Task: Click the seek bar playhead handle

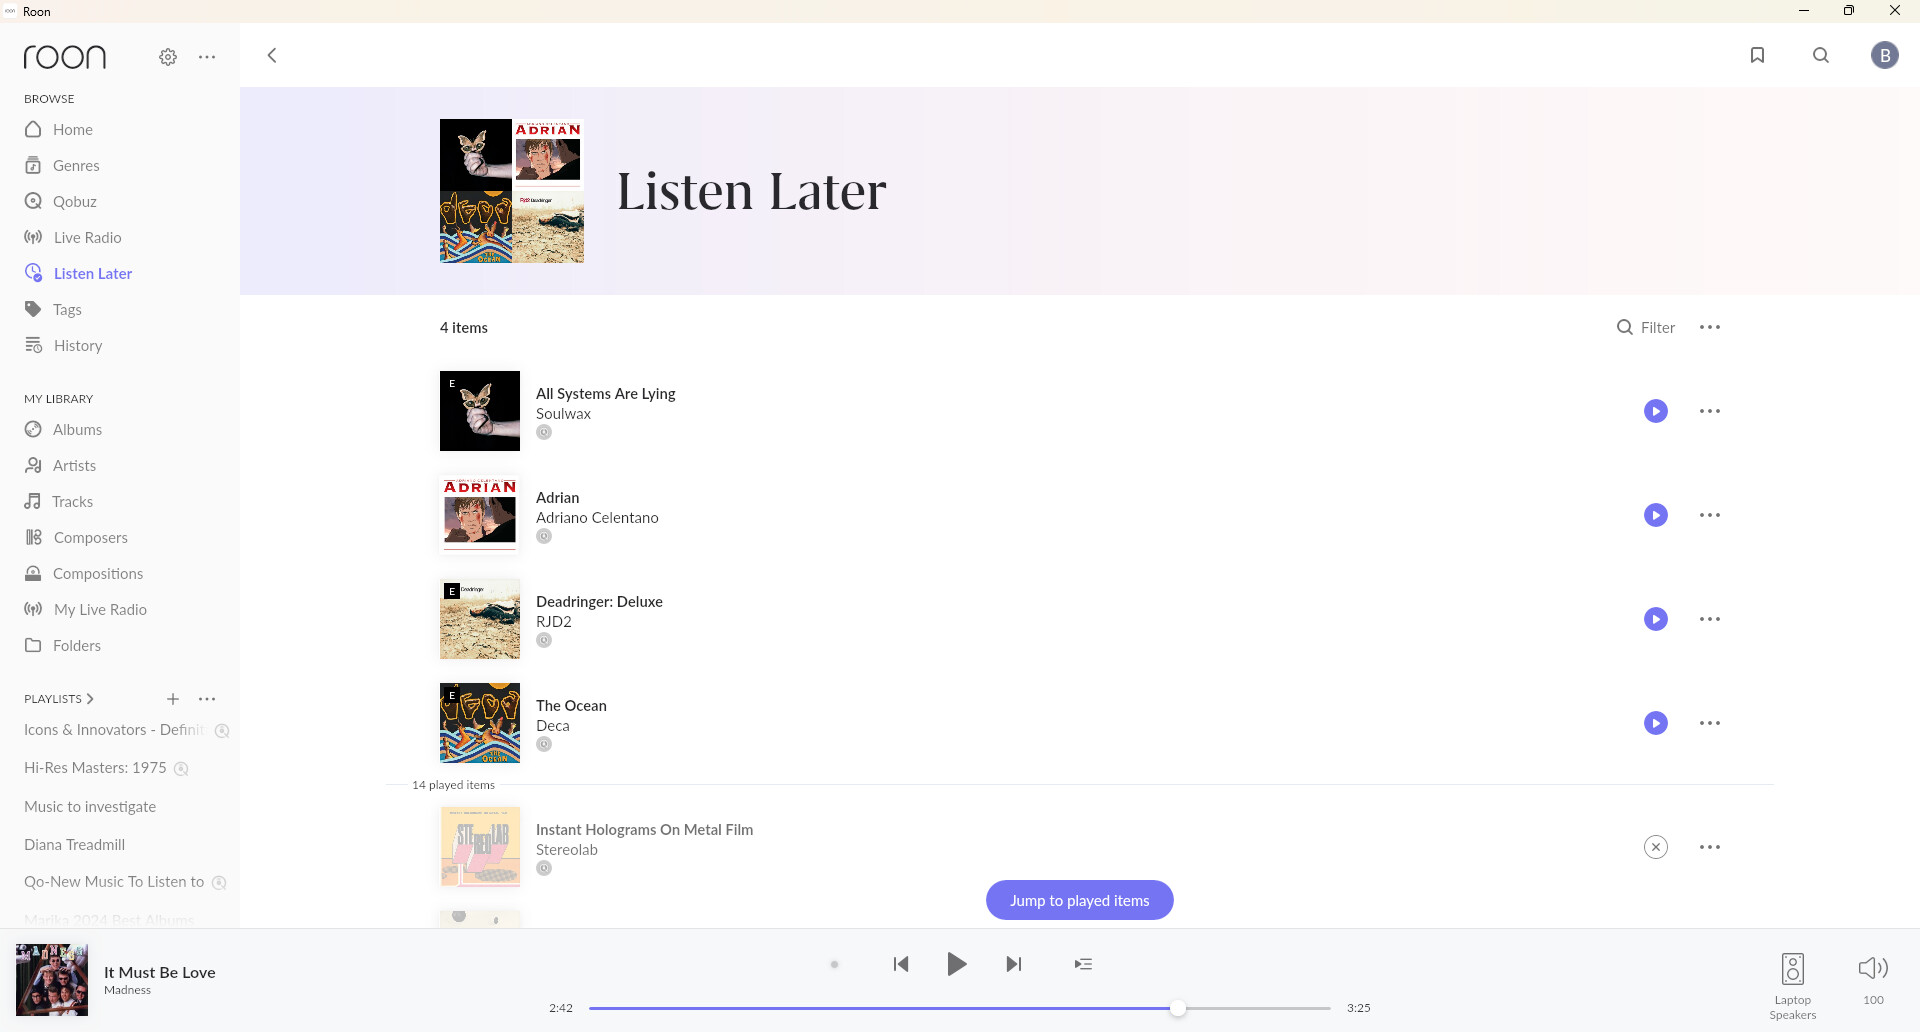Action: (x=1178, y=1008)
